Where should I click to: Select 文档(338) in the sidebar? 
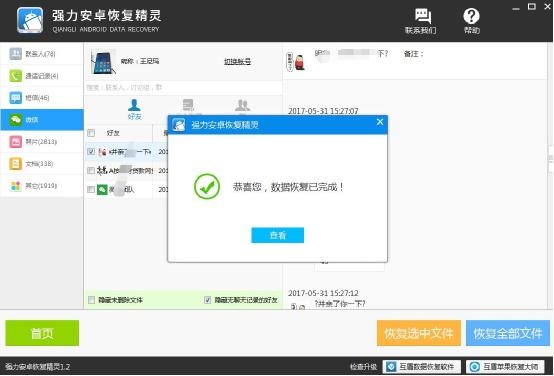[42, 164]
